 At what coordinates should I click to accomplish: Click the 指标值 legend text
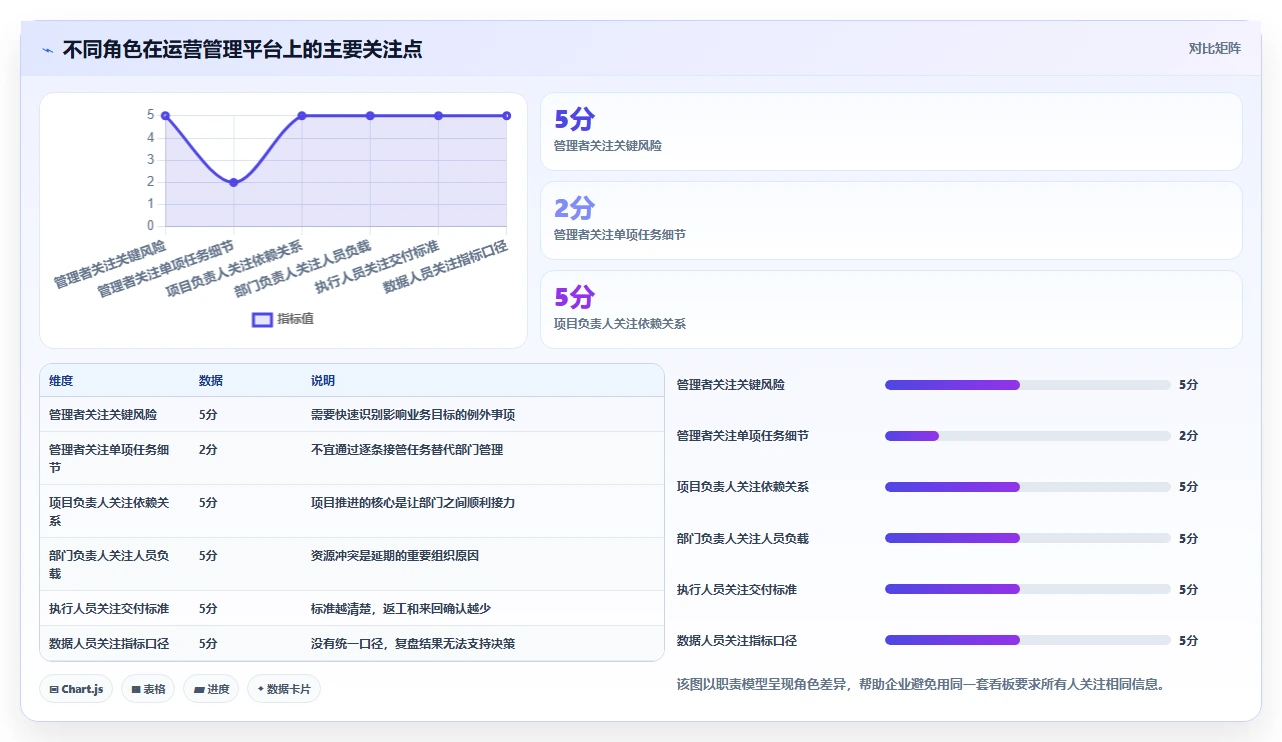[296, 319]
